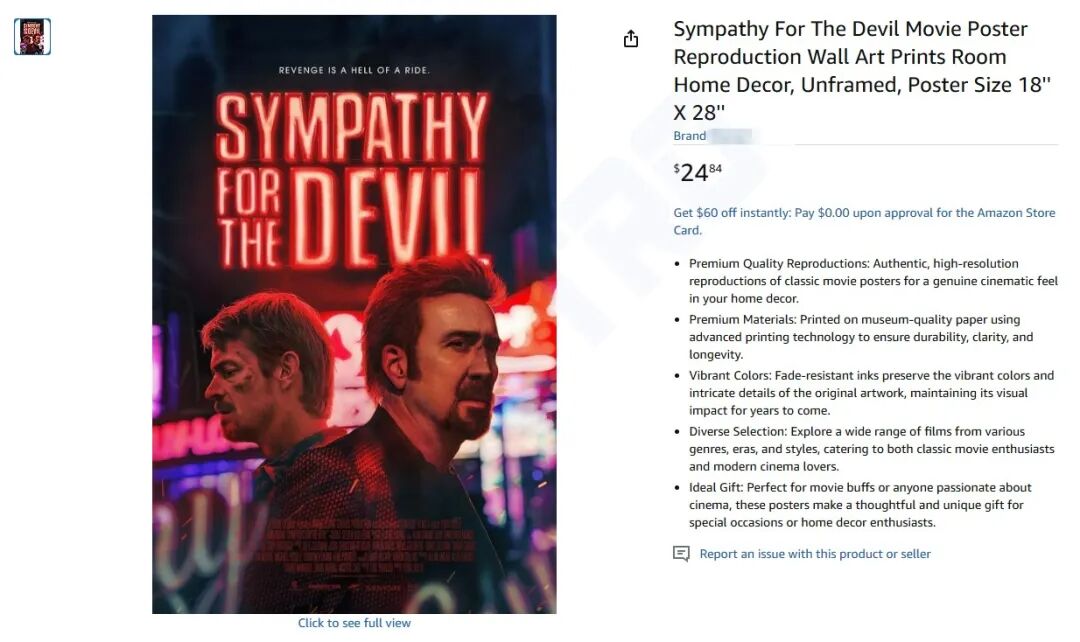Open the 'Click to see full view' link
Image resolution: width=1080 pixels, height=642 pixels.
(354, 623)
